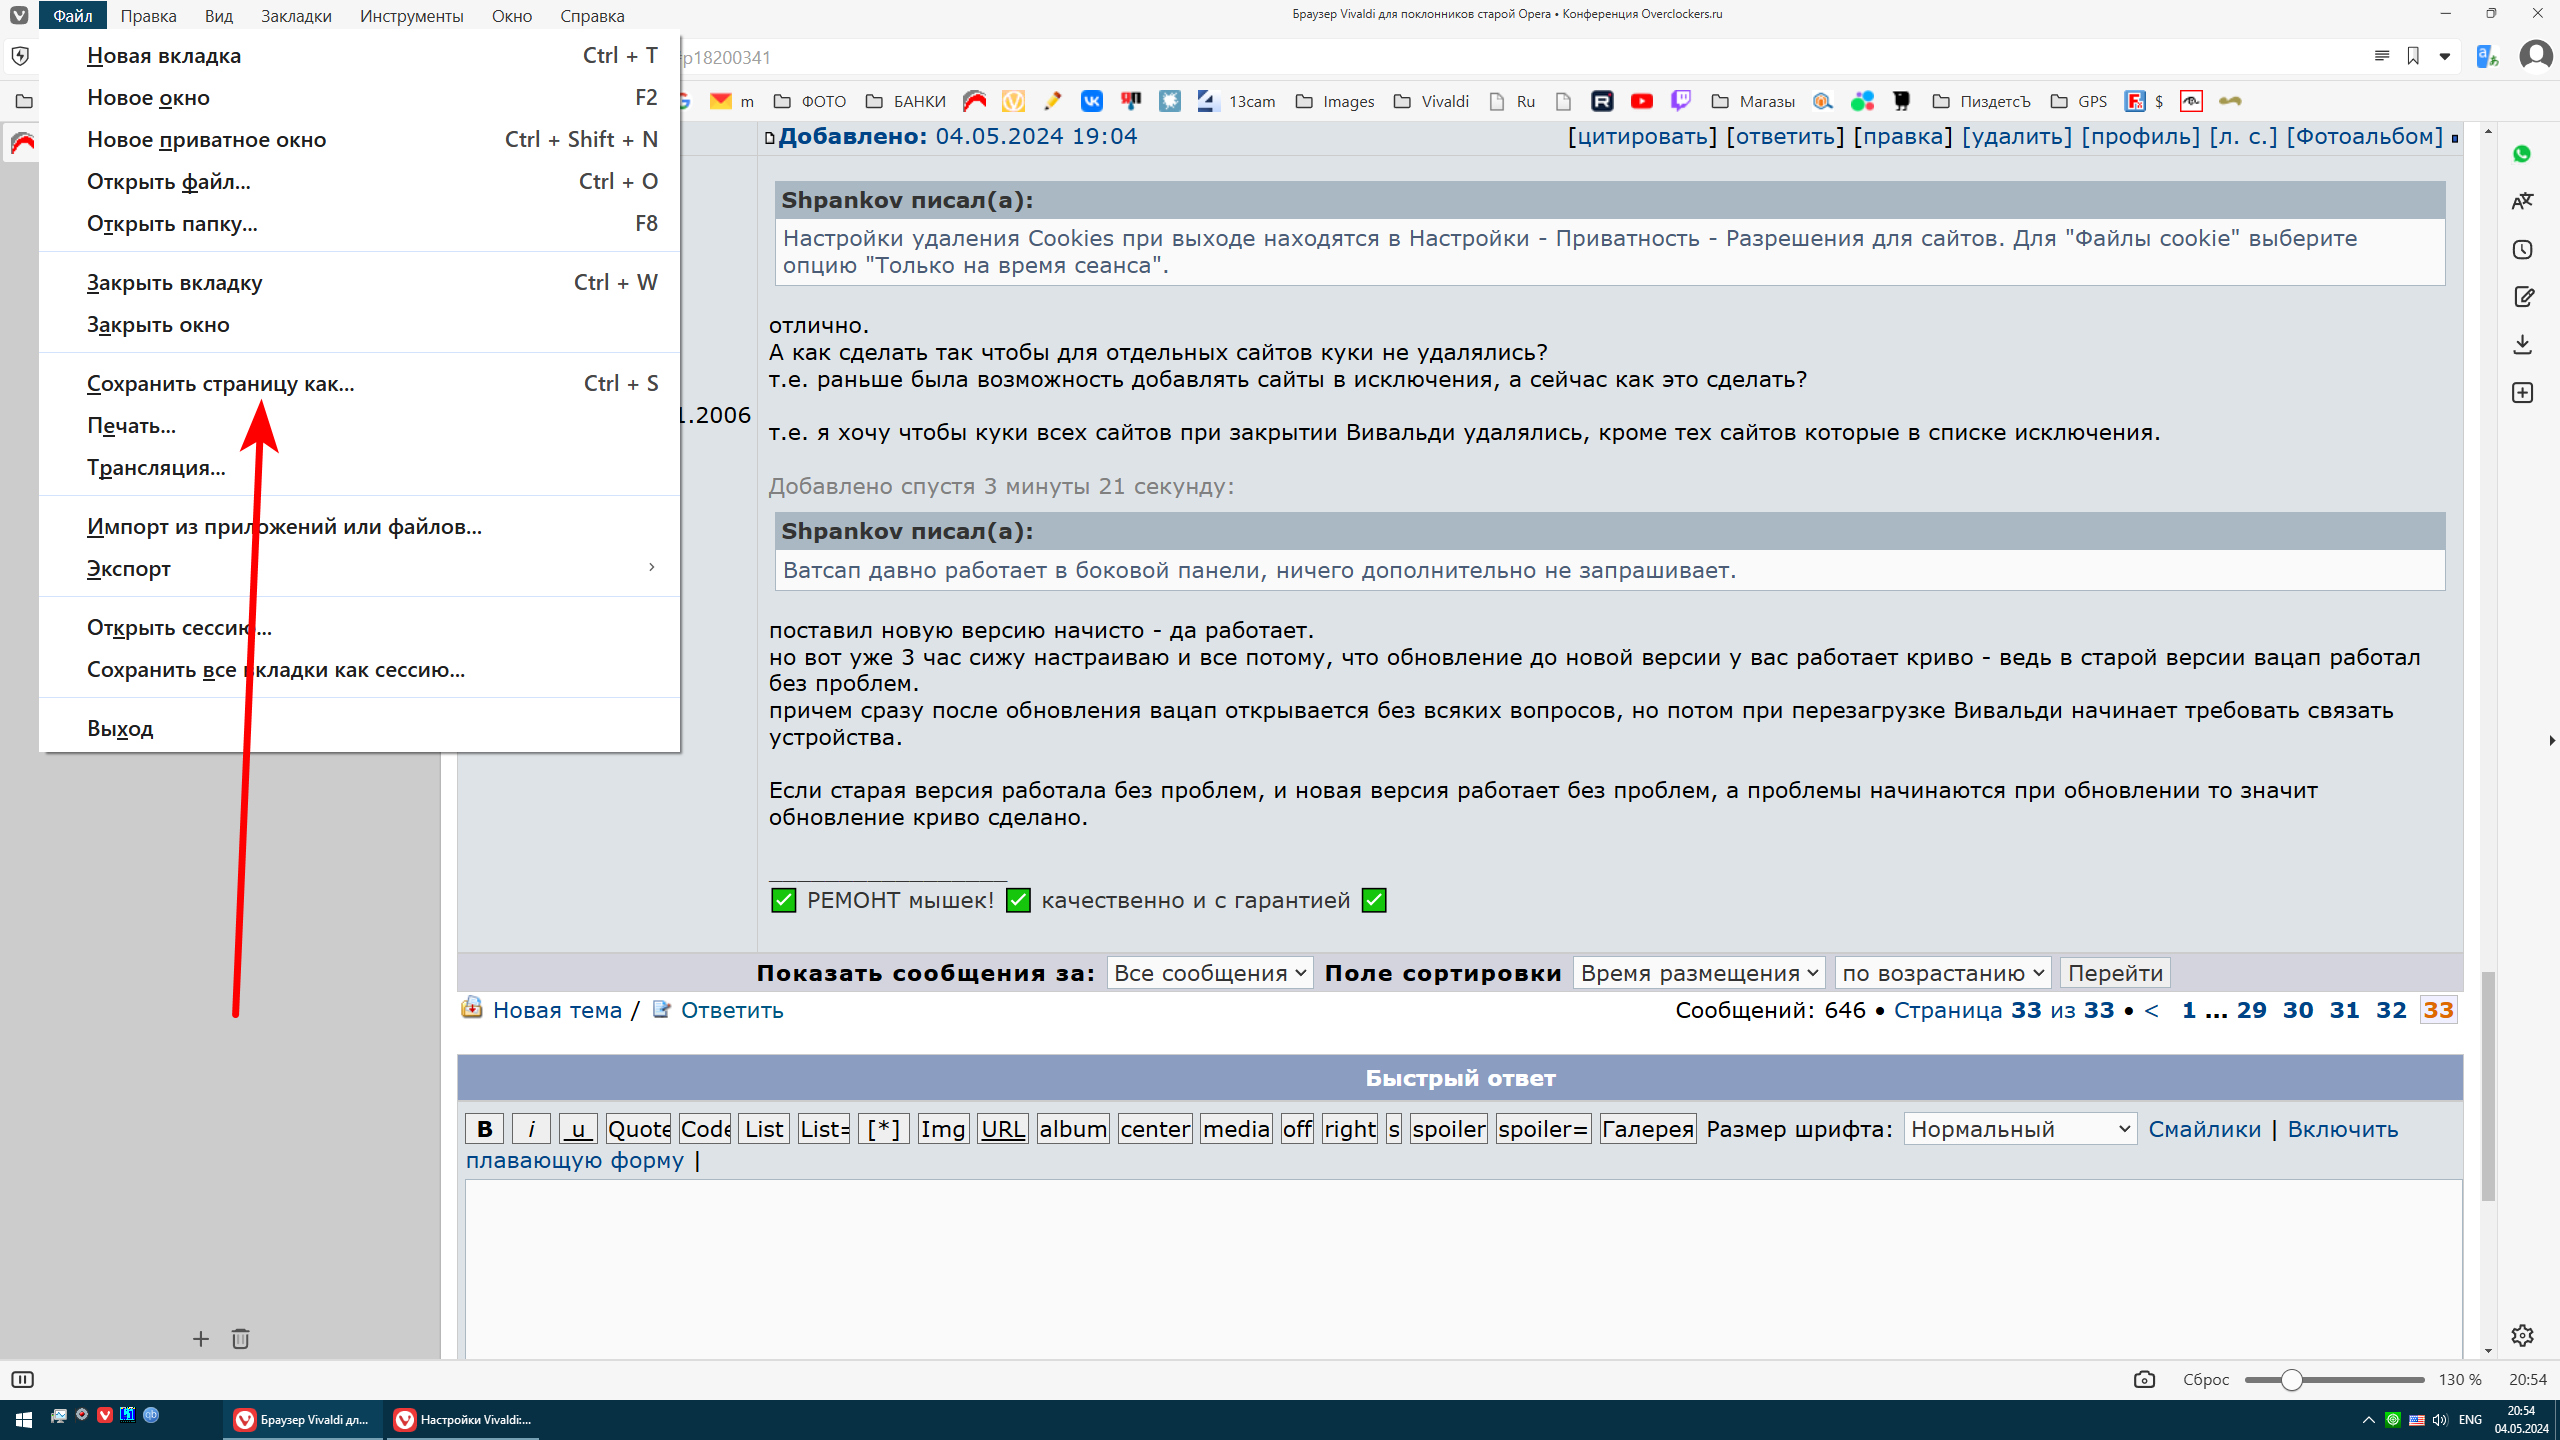Toggle the panel show/hide button in status bar

(x=22, y=1379)
